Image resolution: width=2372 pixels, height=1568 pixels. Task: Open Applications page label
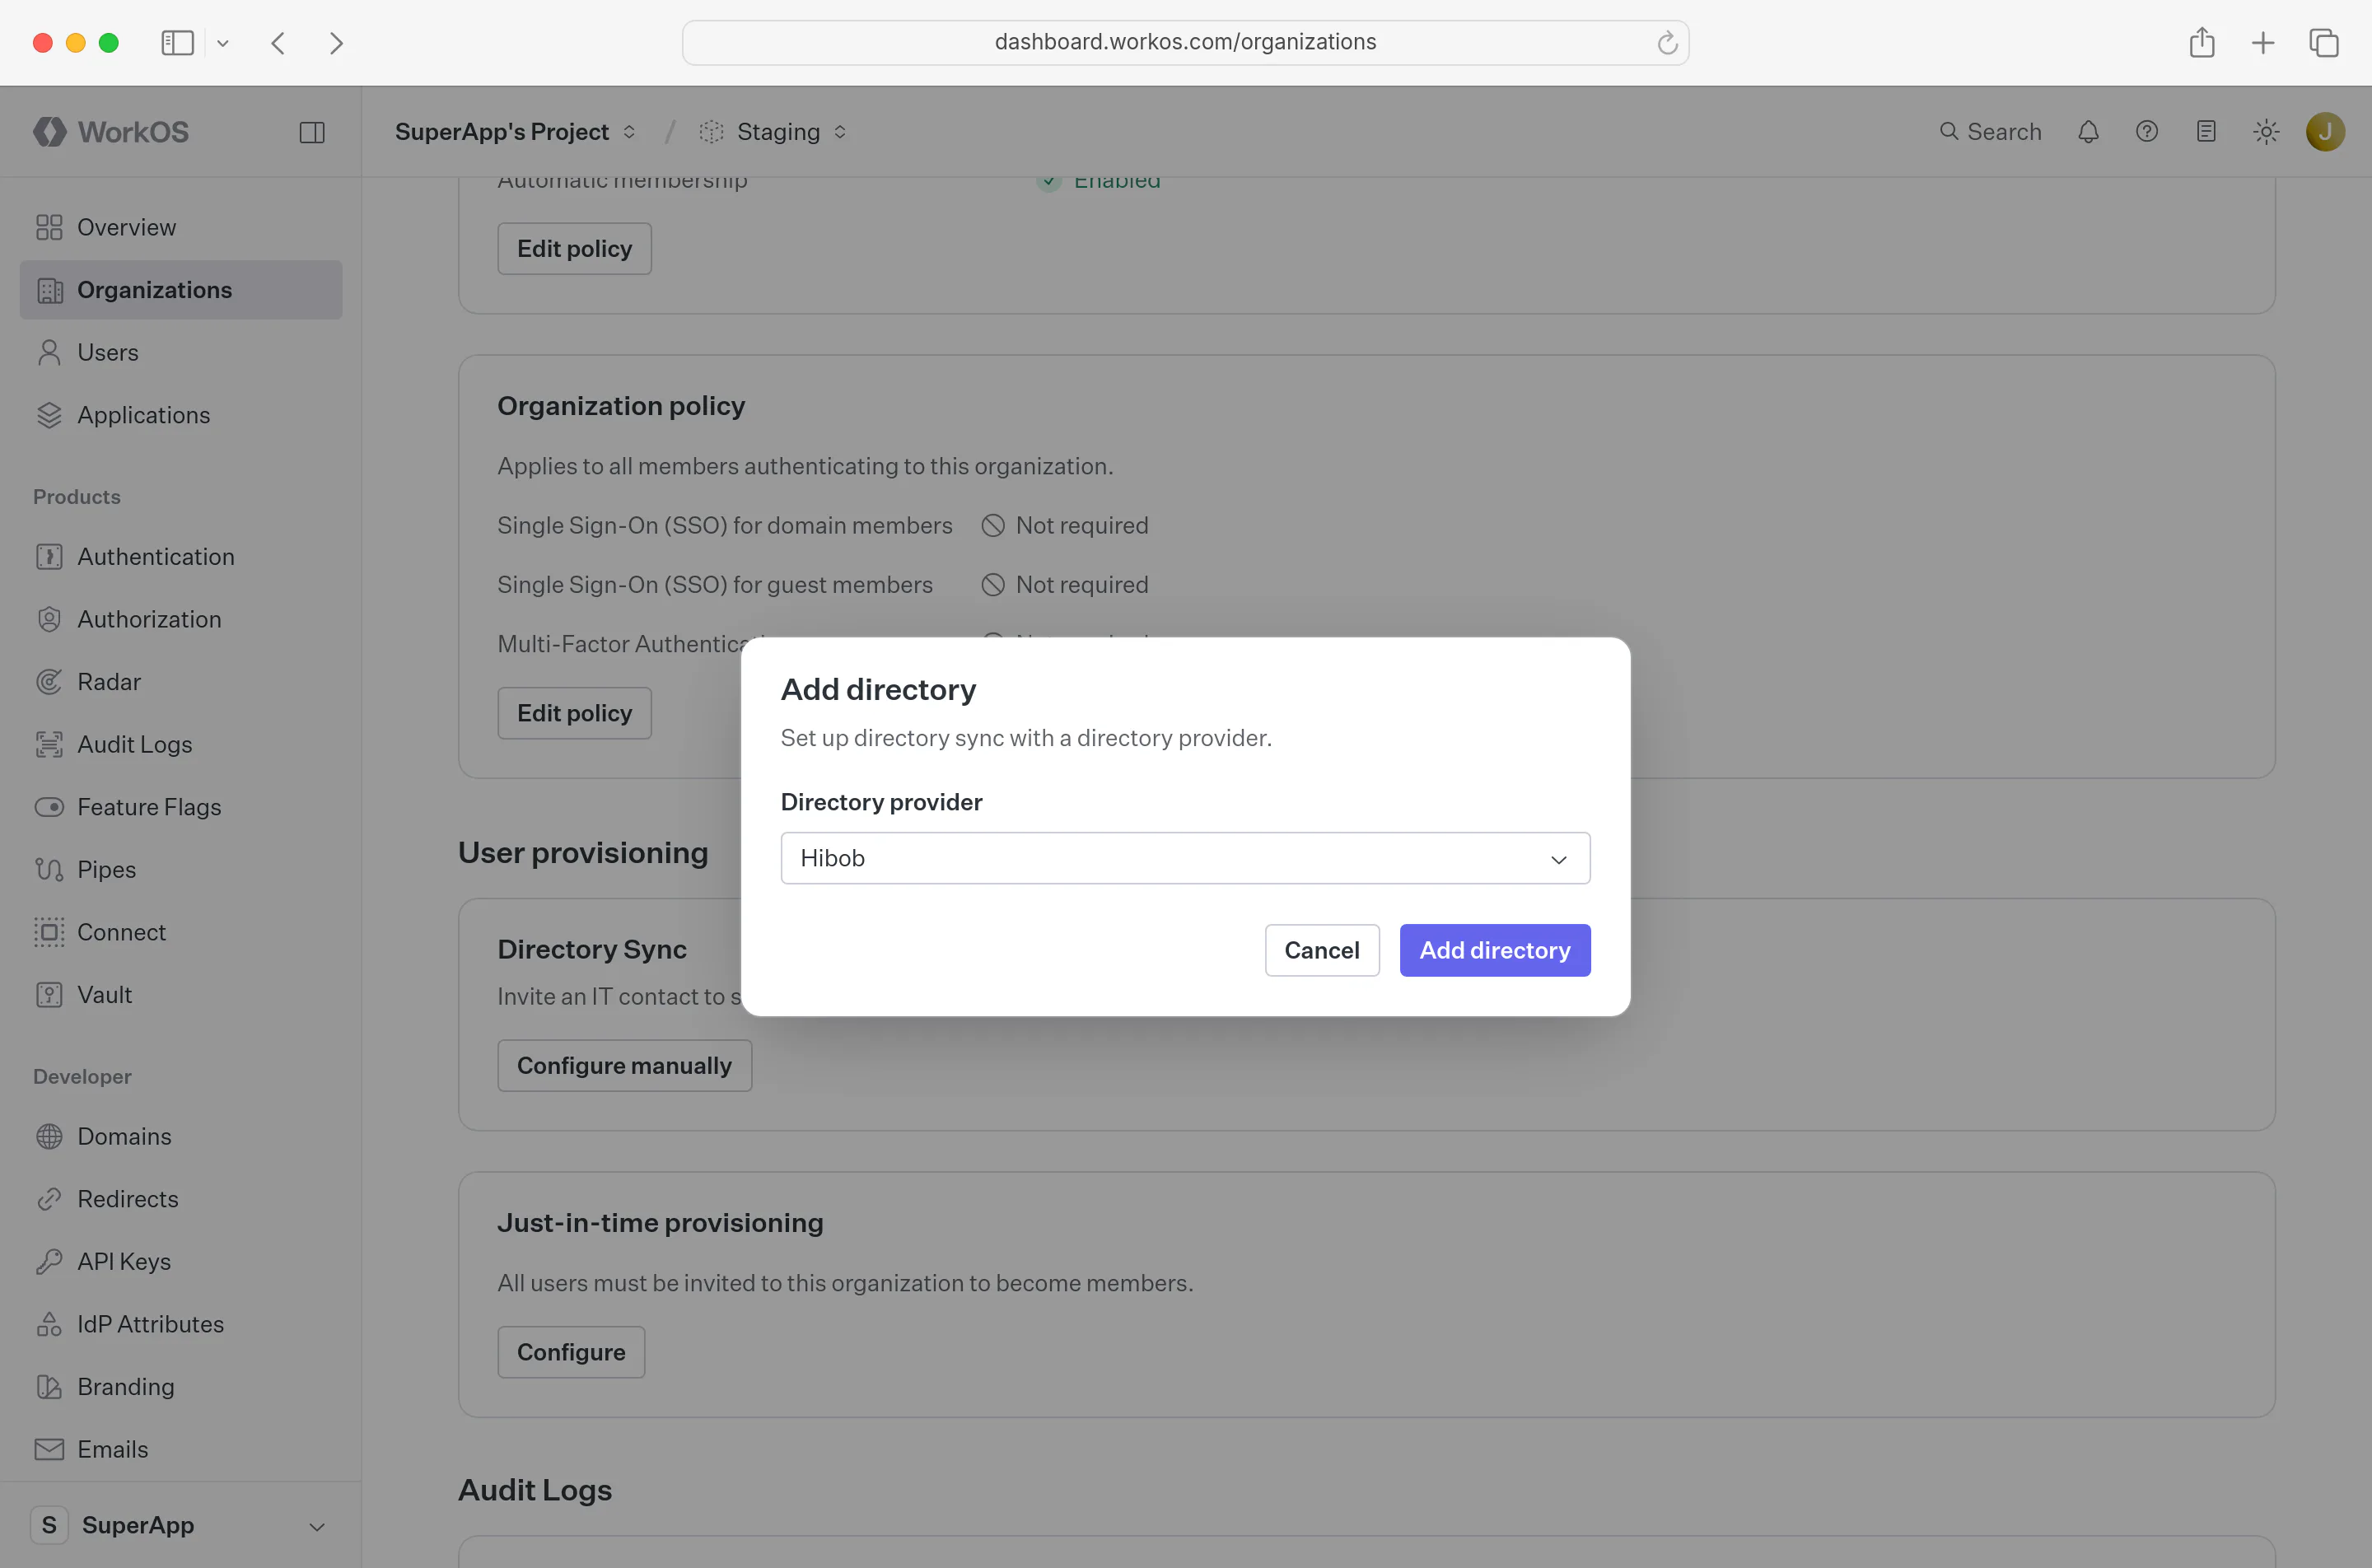(144, 415)
